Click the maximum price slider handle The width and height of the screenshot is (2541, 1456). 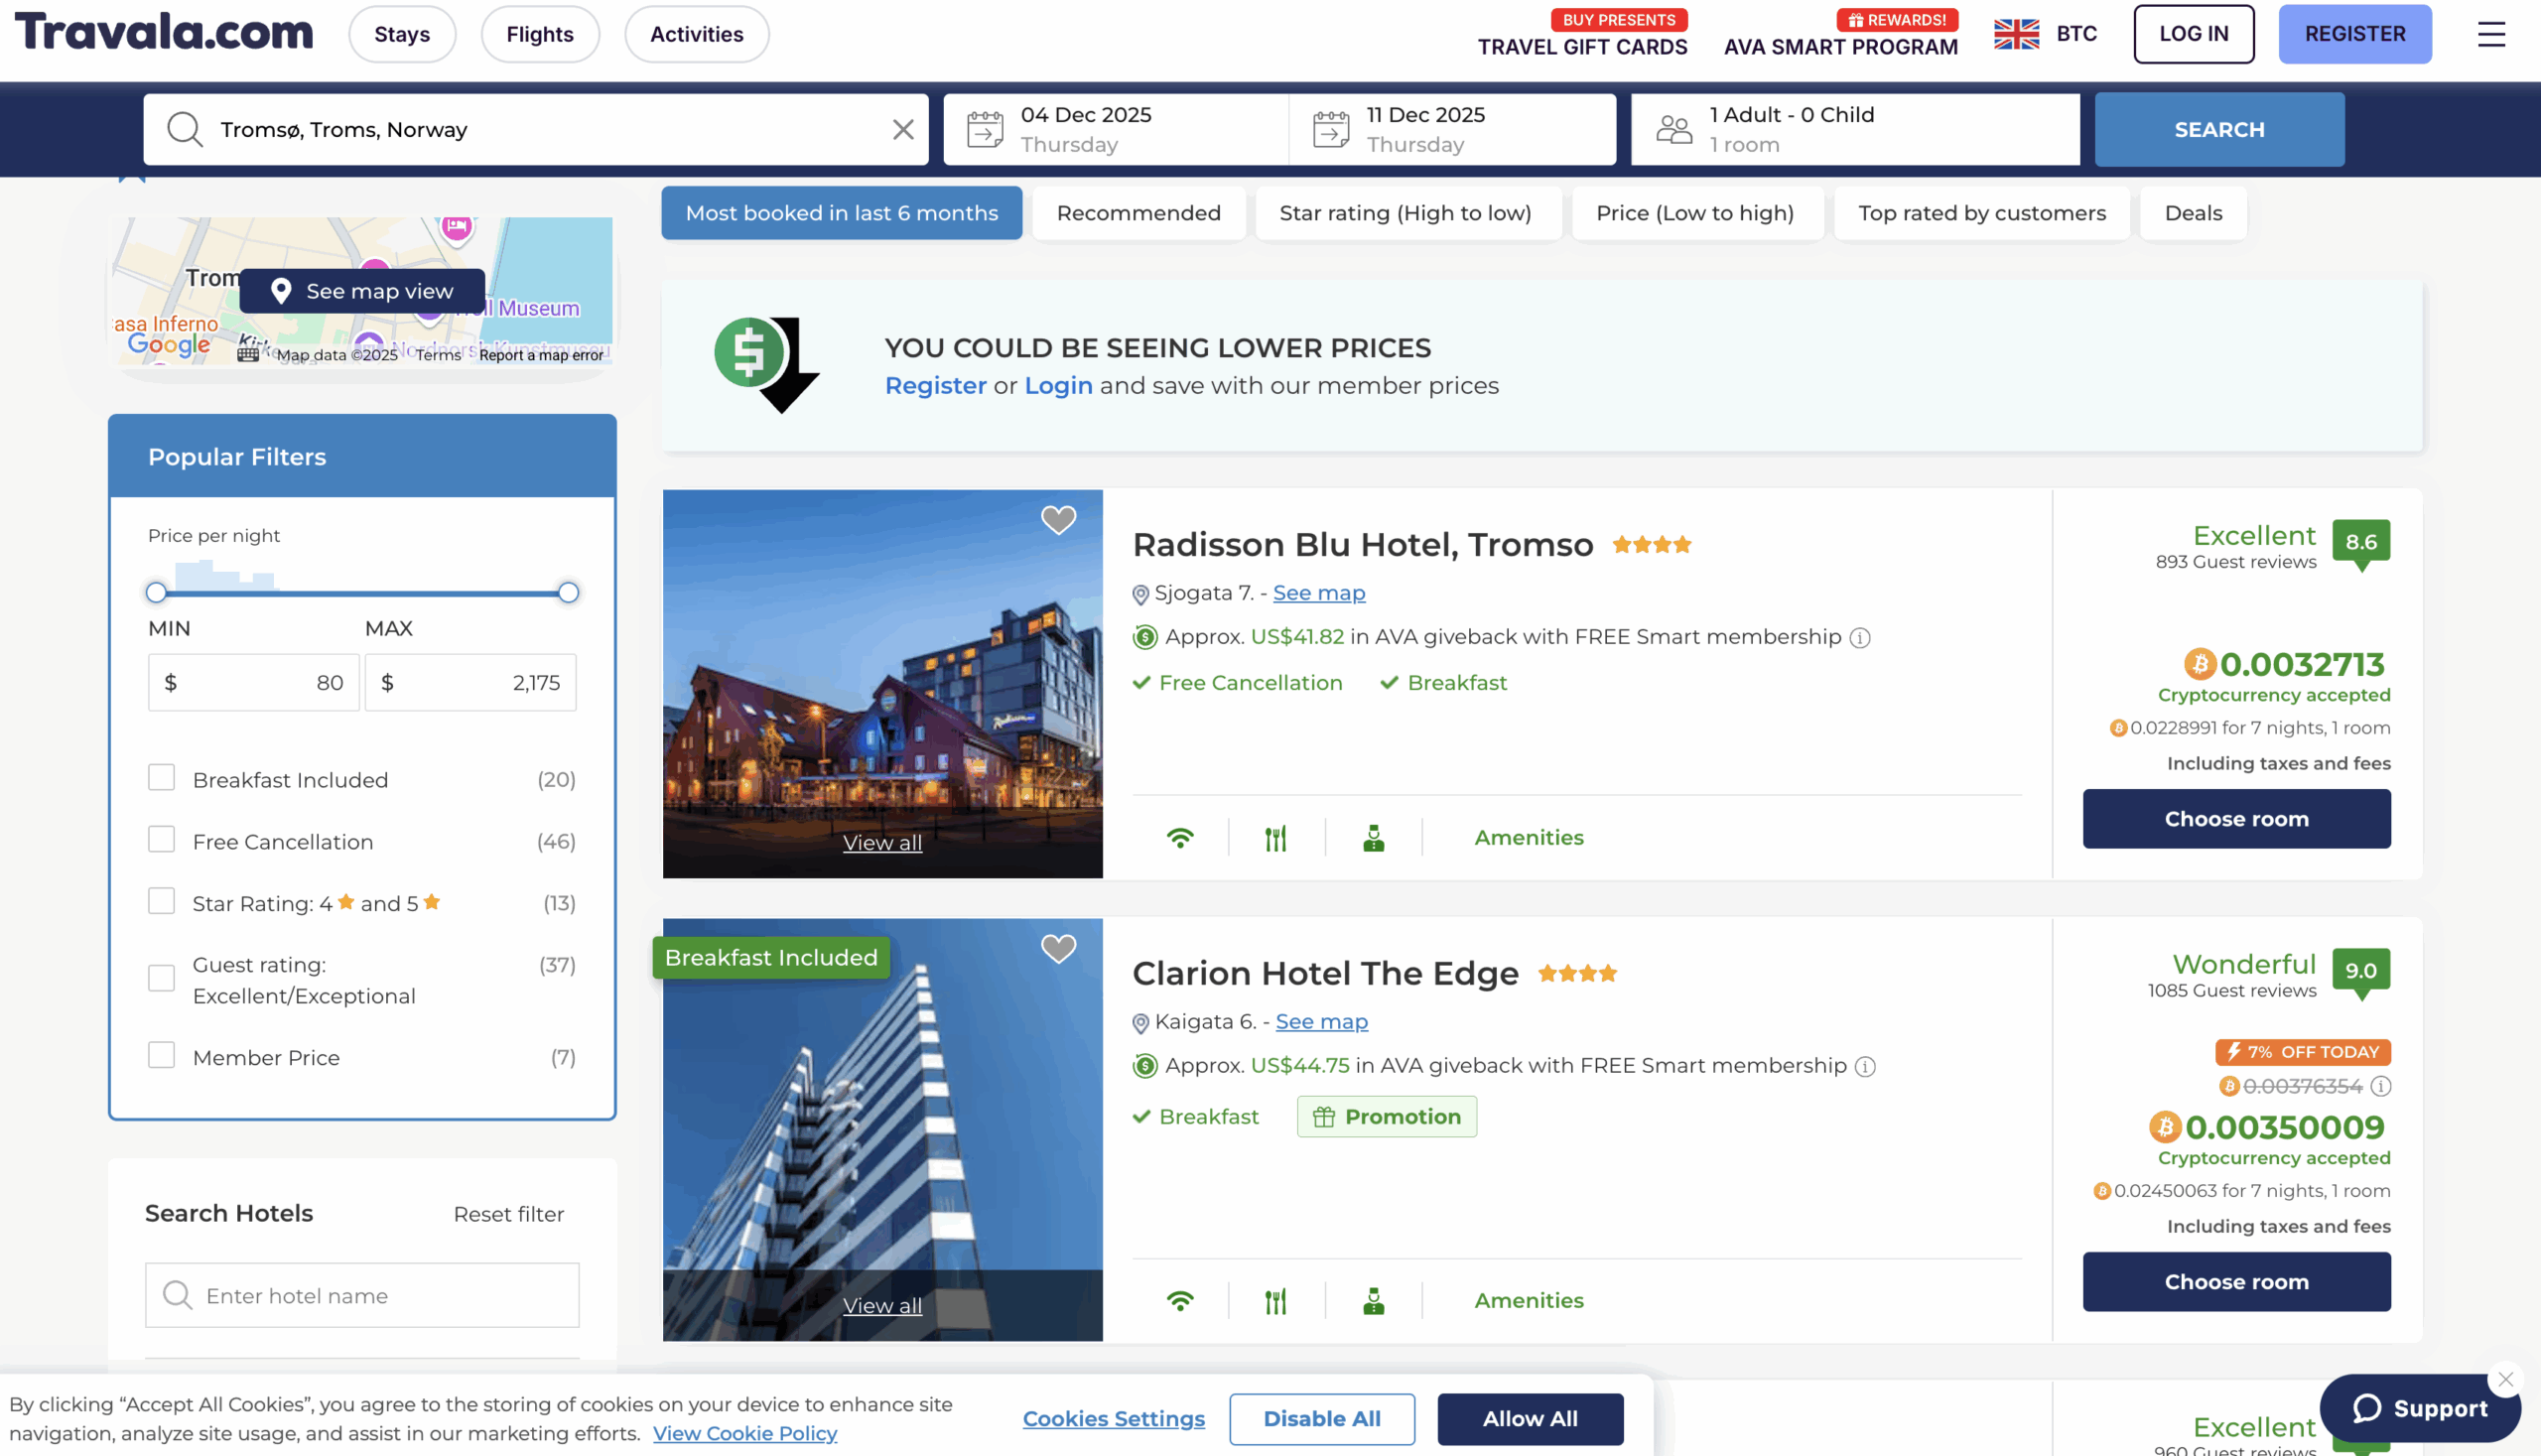click(x=568, y=593)
